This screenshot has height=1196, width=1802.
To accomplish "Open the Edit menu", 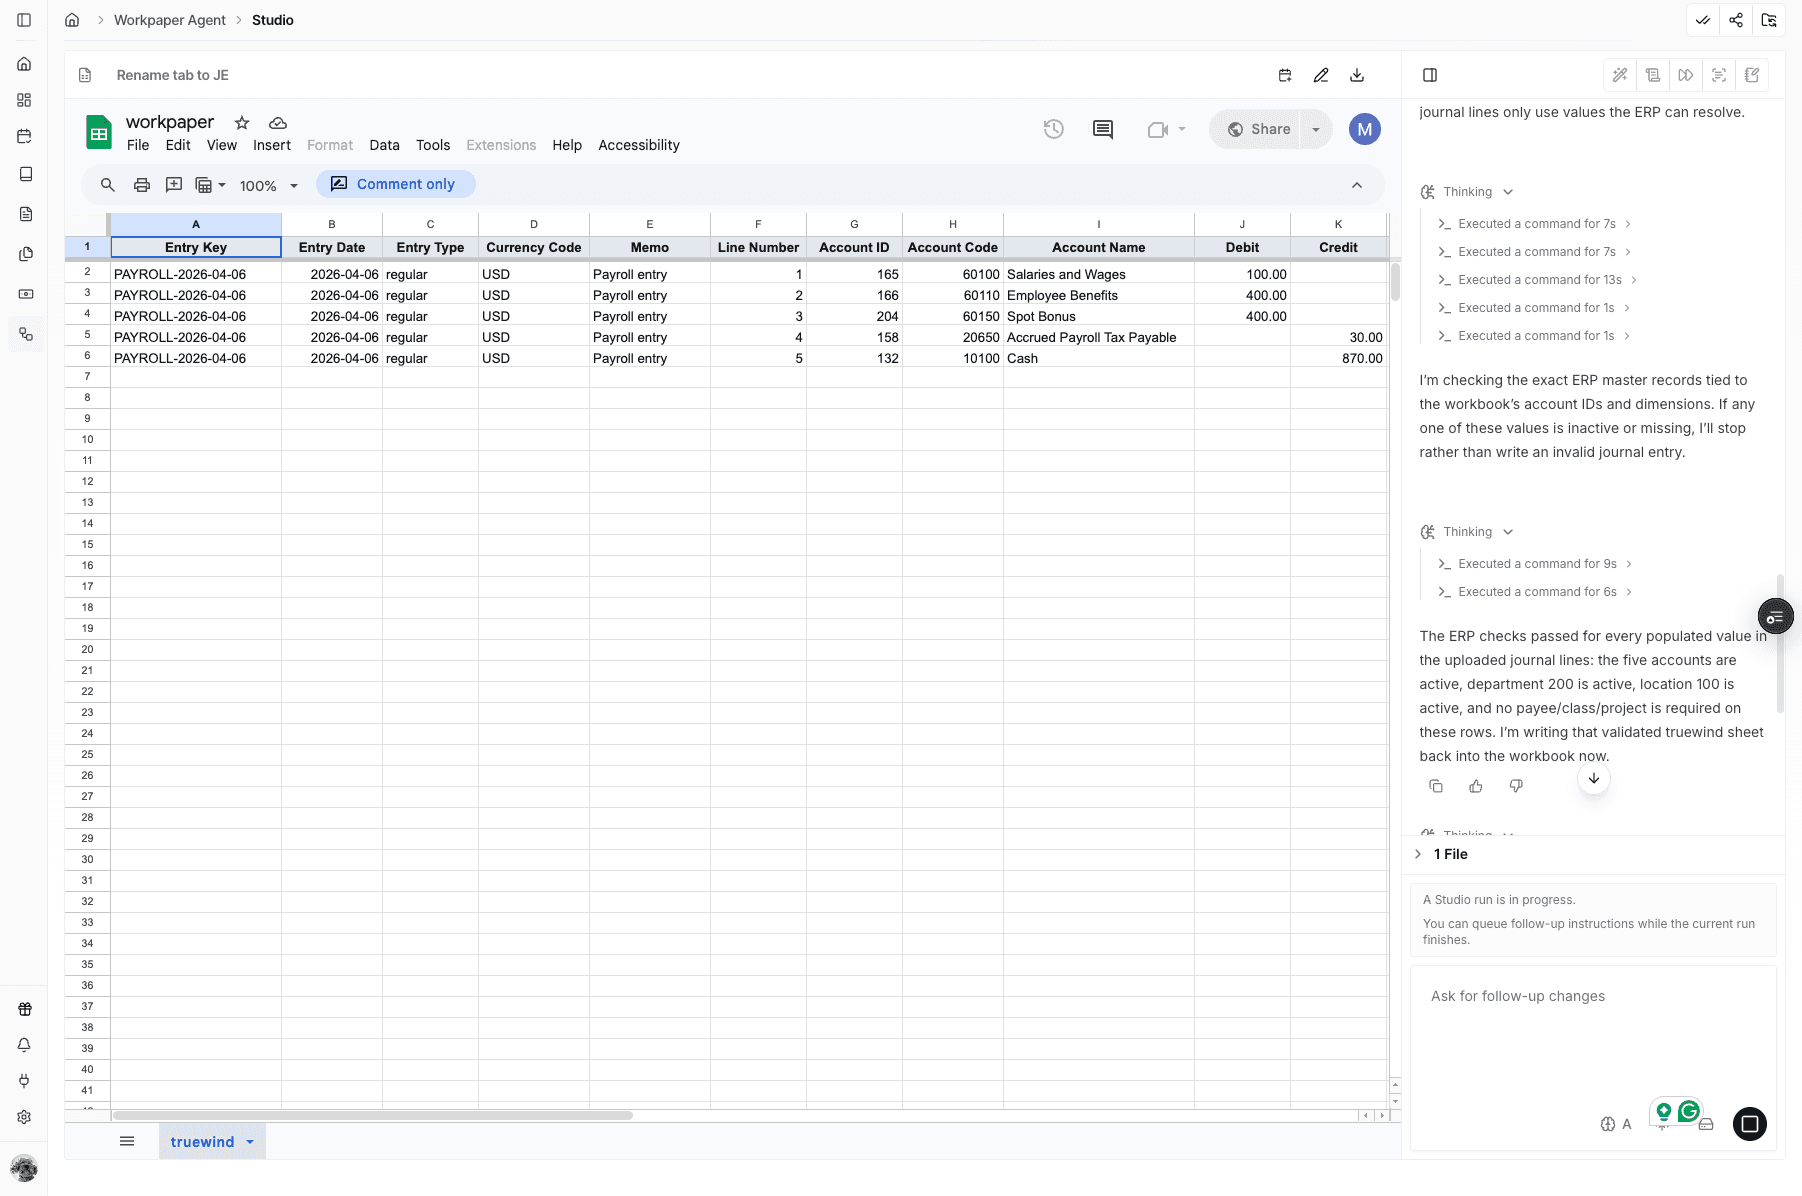I will (178, 145).
